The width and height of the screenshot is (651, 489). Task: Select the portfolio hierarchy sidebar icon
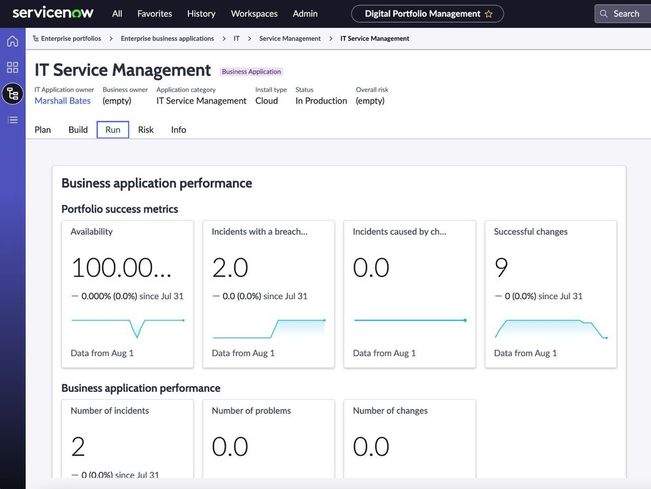point(12,93)
